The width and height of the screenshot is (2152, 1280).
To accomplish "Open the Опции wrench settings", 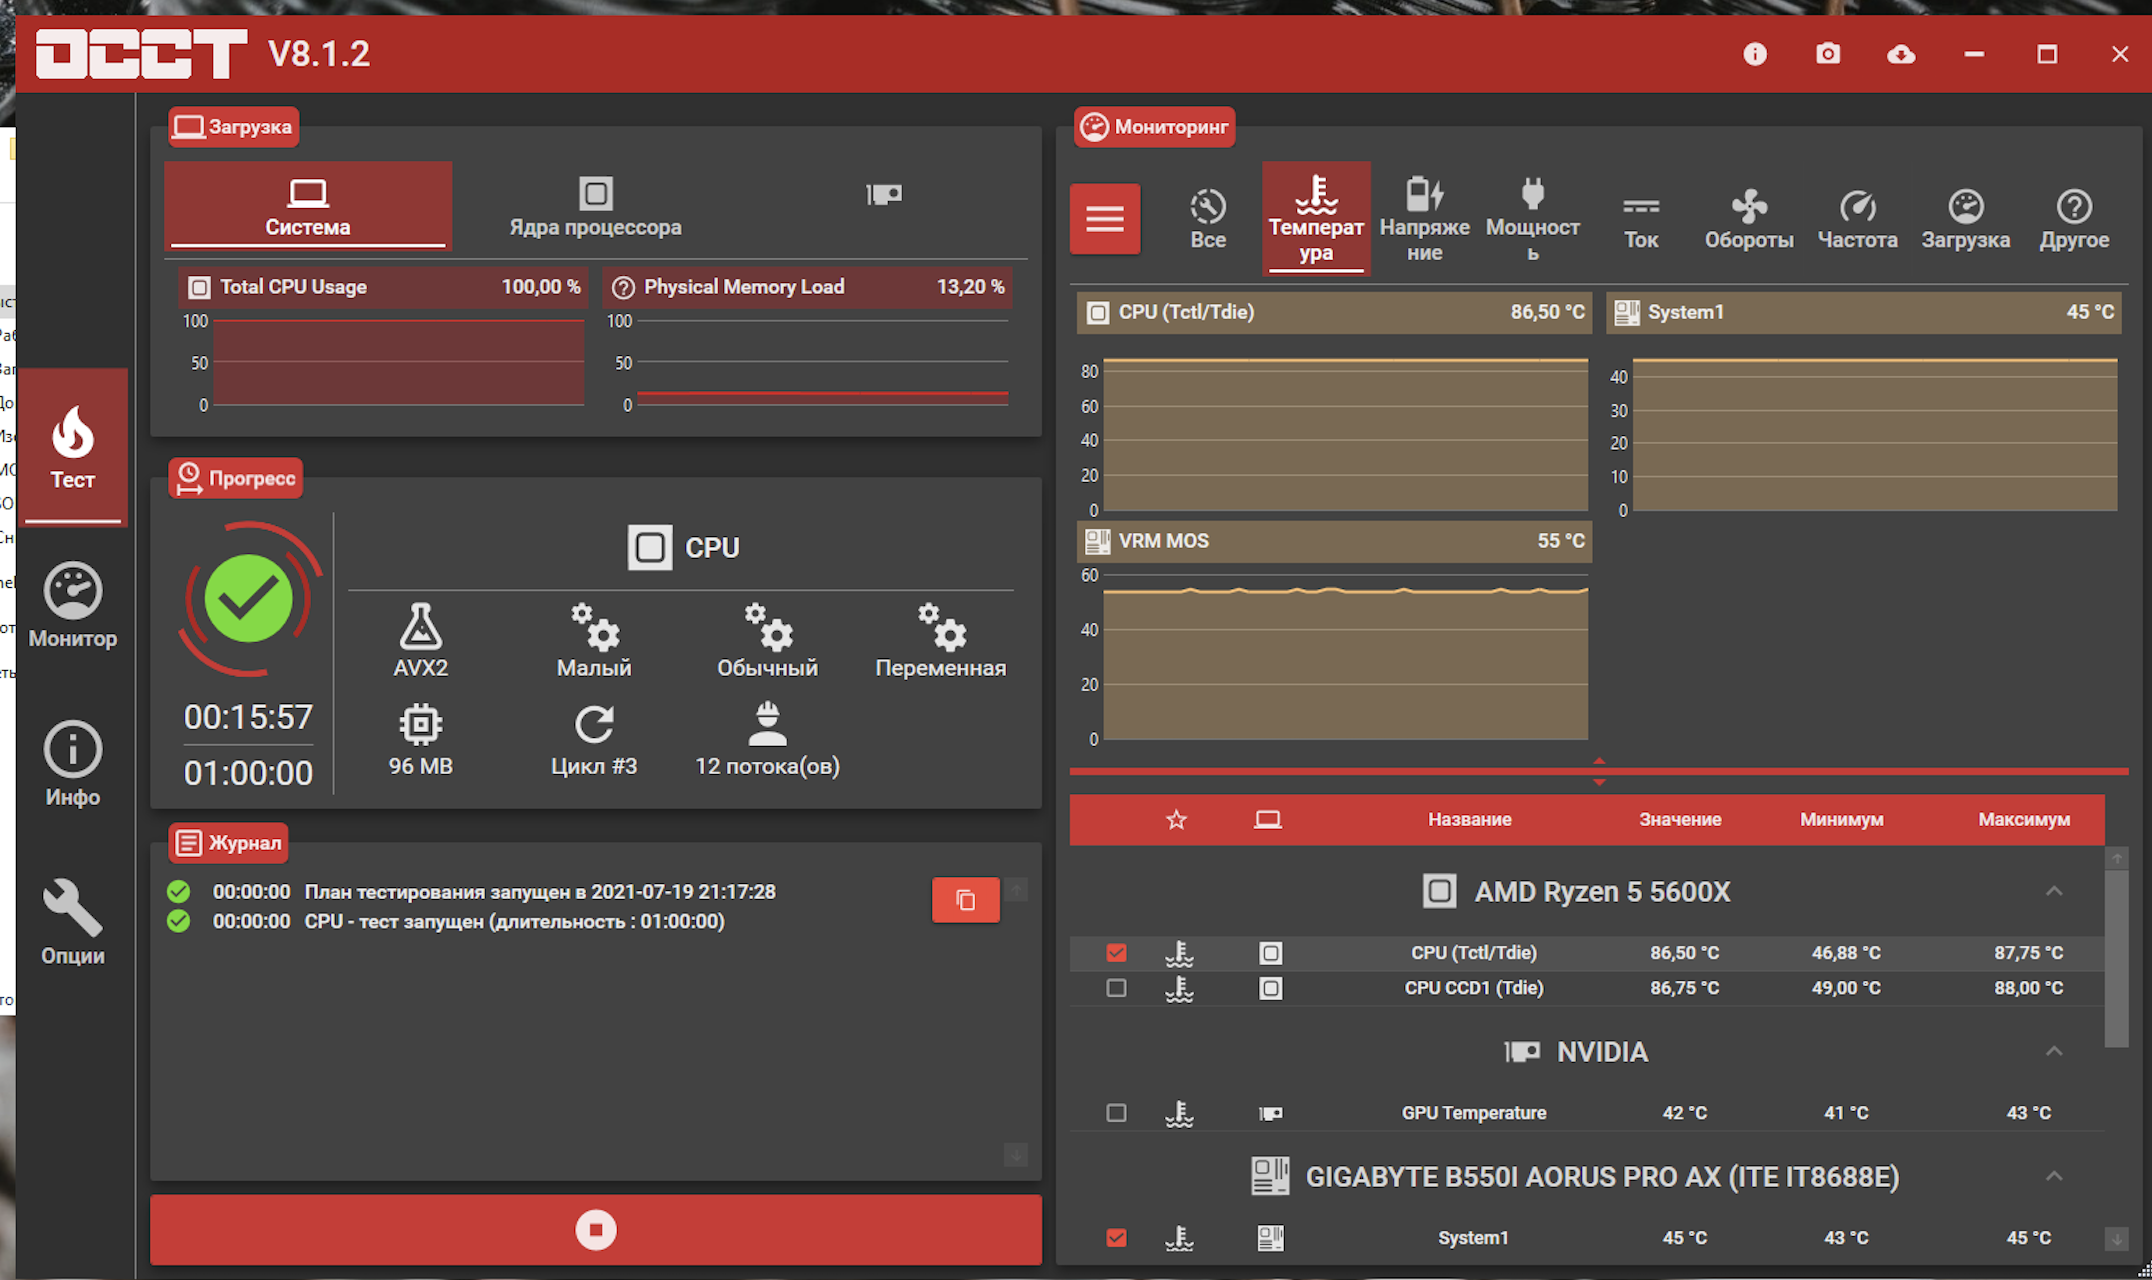I will [x=73, y=922].
